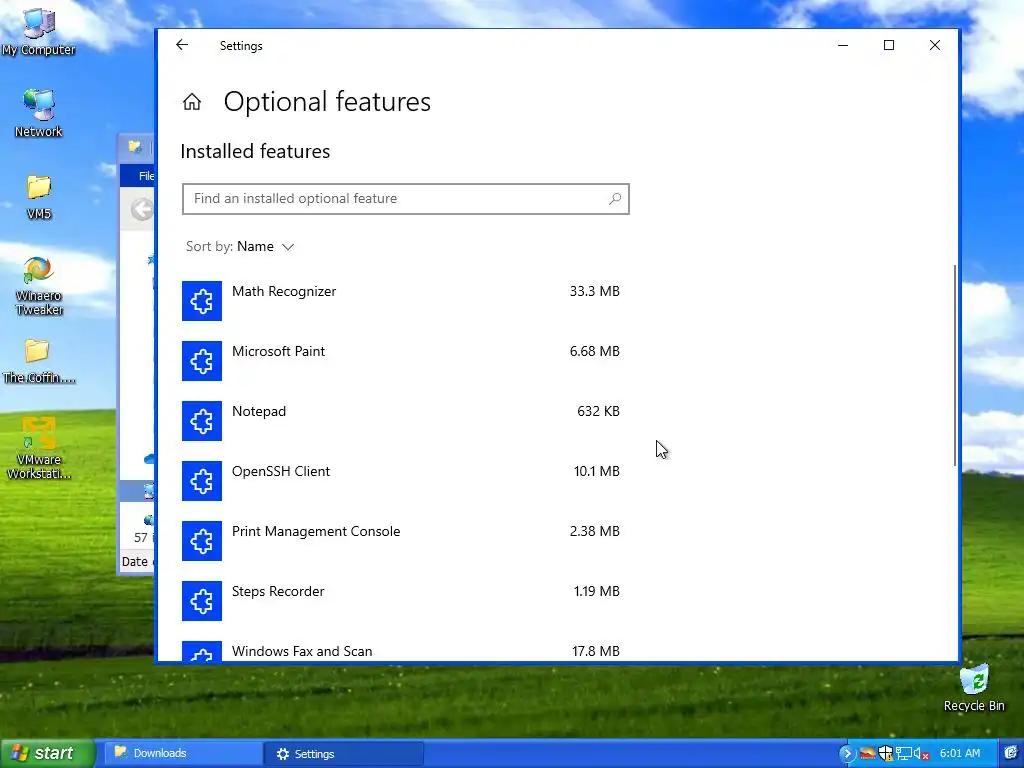
Task: Click the 17.8 MB size value
Action: click(x=596, y=651)
